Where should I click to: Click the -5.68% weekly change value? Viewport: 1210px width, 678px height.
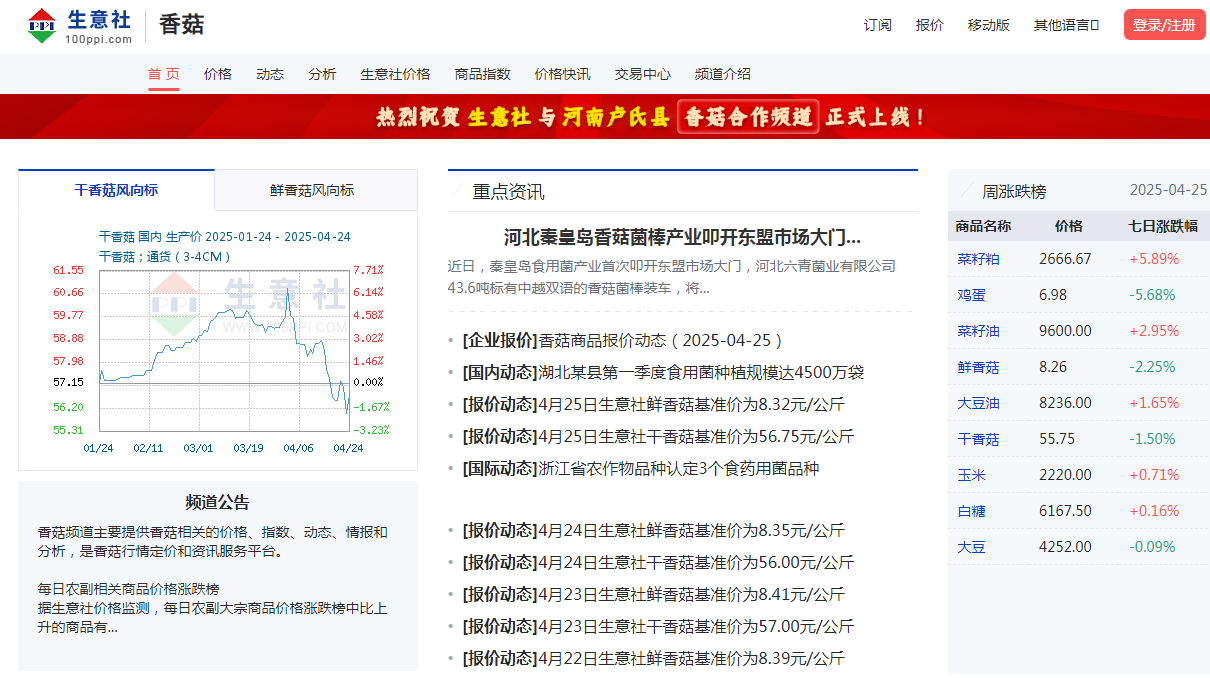(x=1152, y=294)
